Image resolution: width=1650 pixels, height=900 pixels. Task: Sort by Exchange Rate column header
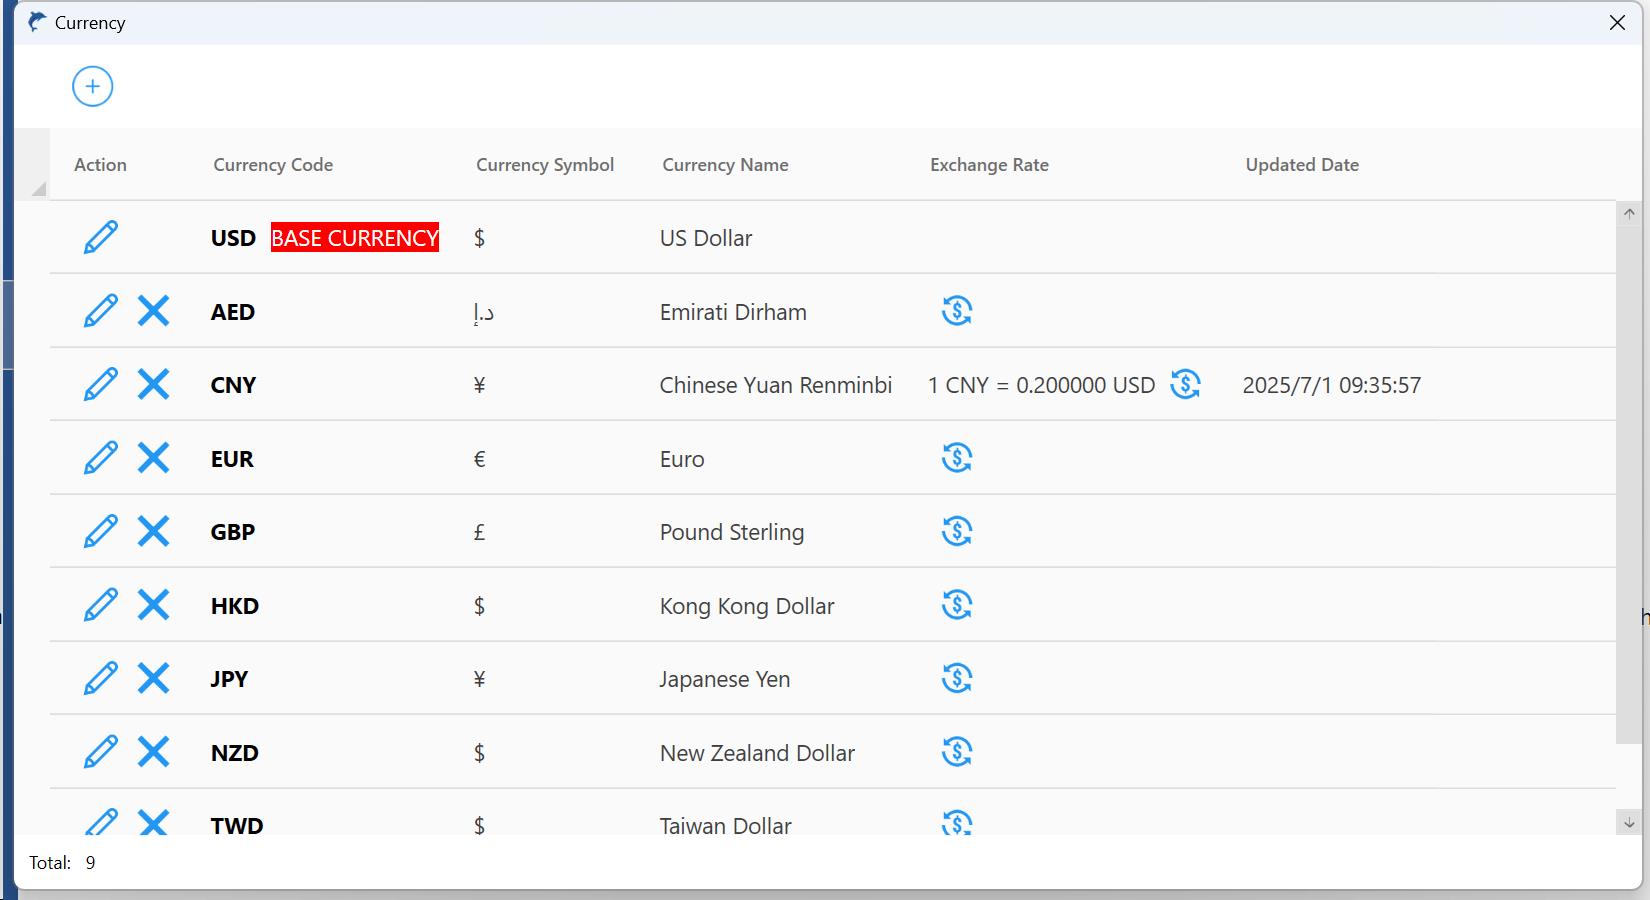(x=989, y=165)
